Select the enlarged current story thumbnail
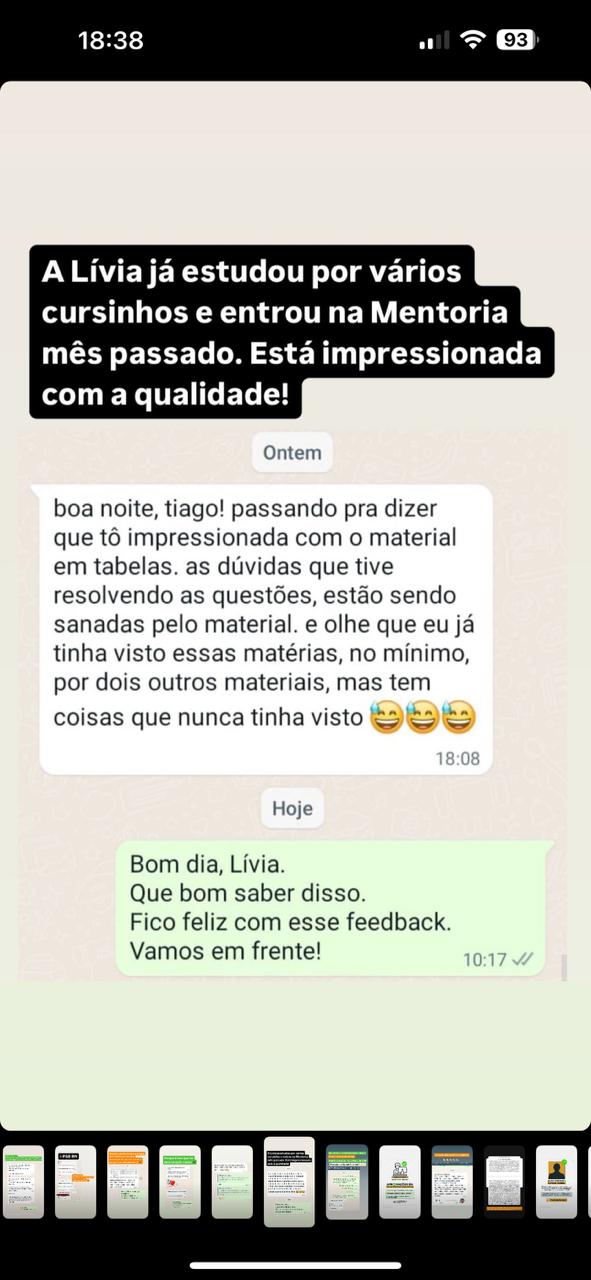The image size is (591, 1280). [289, 1182]
